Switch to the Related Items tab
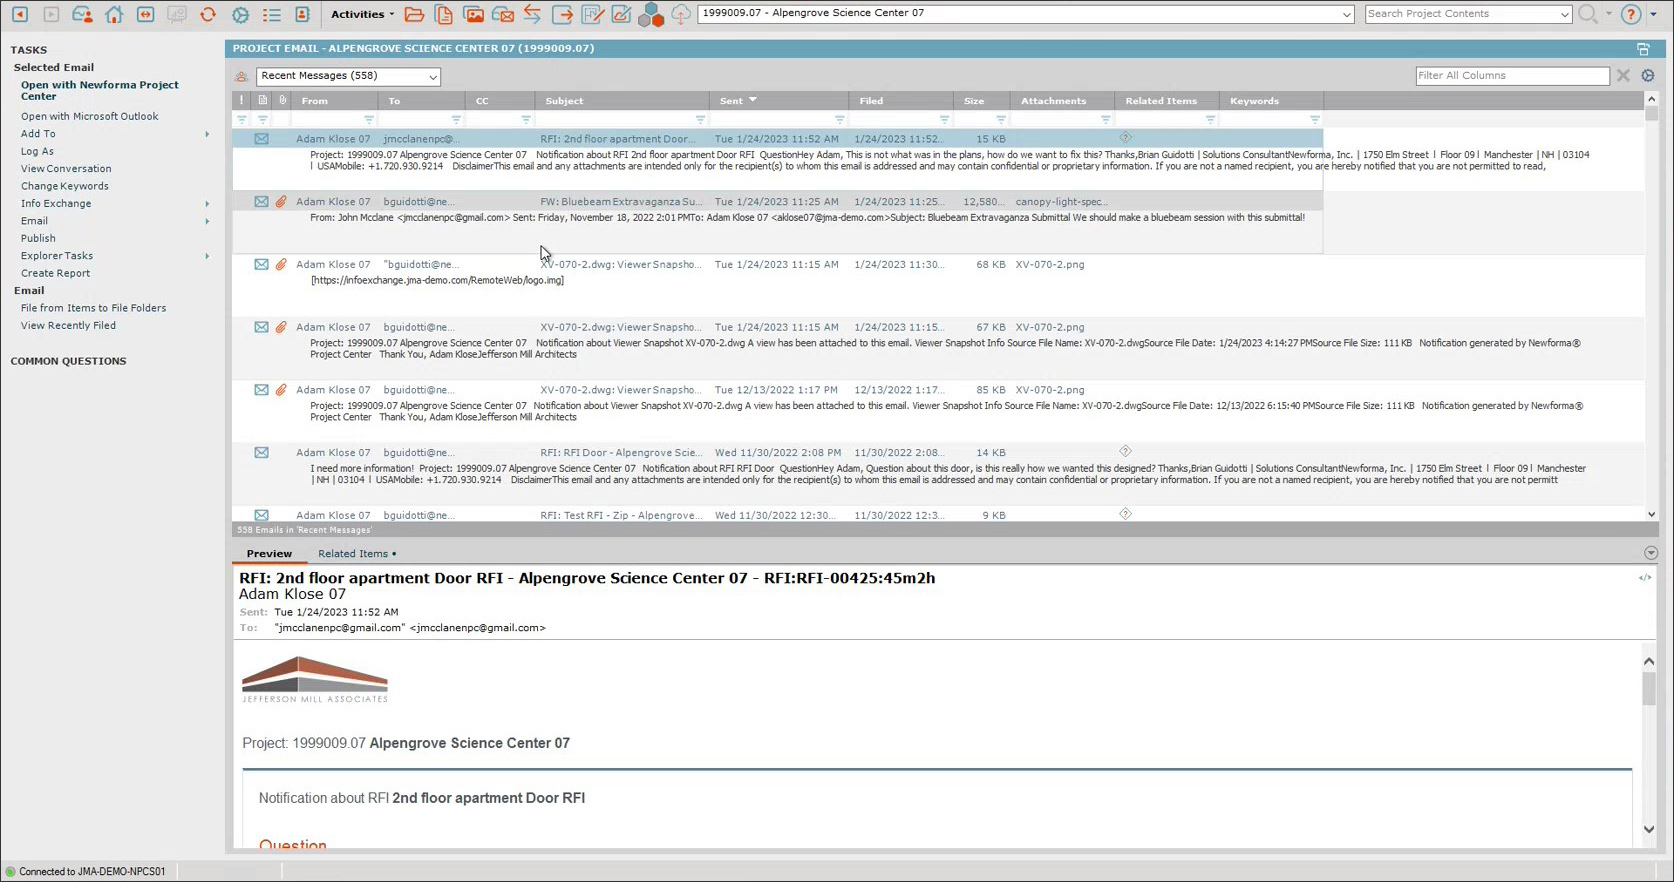Screen dimensions: 1674x882 coord(356,553)
